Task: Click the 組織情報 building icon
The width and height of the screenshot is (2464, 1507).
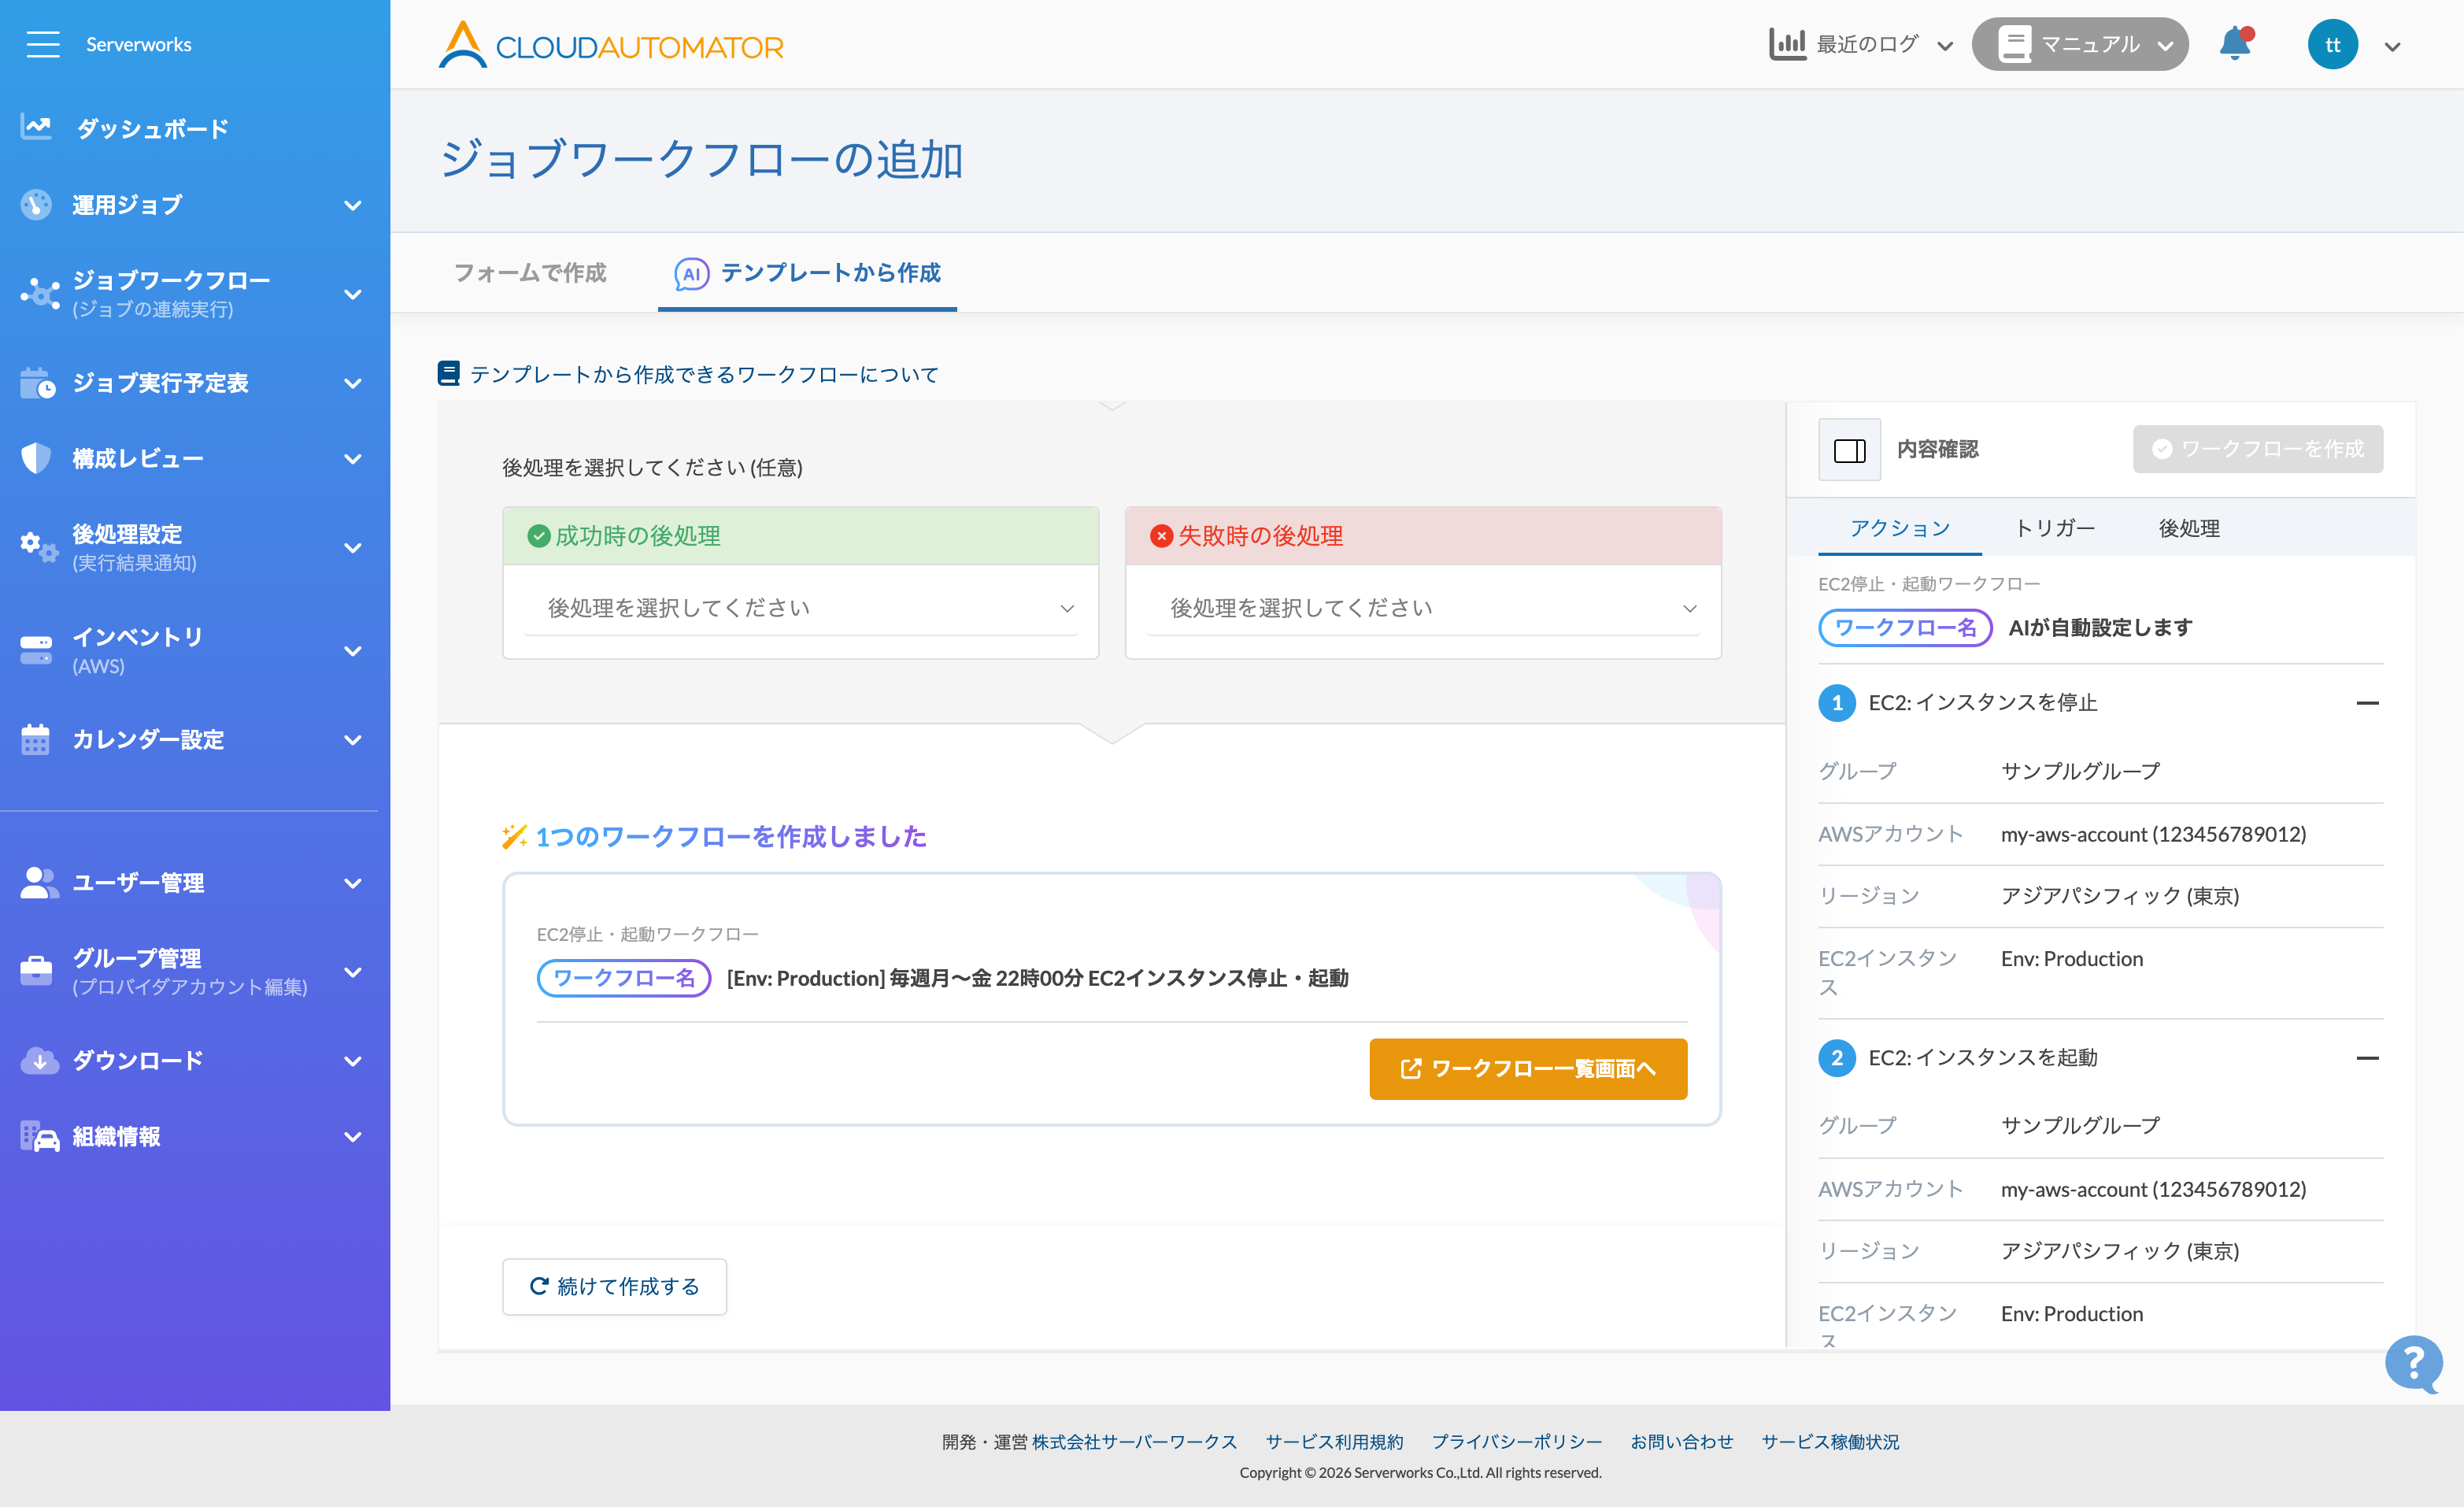Action: 39,1136
